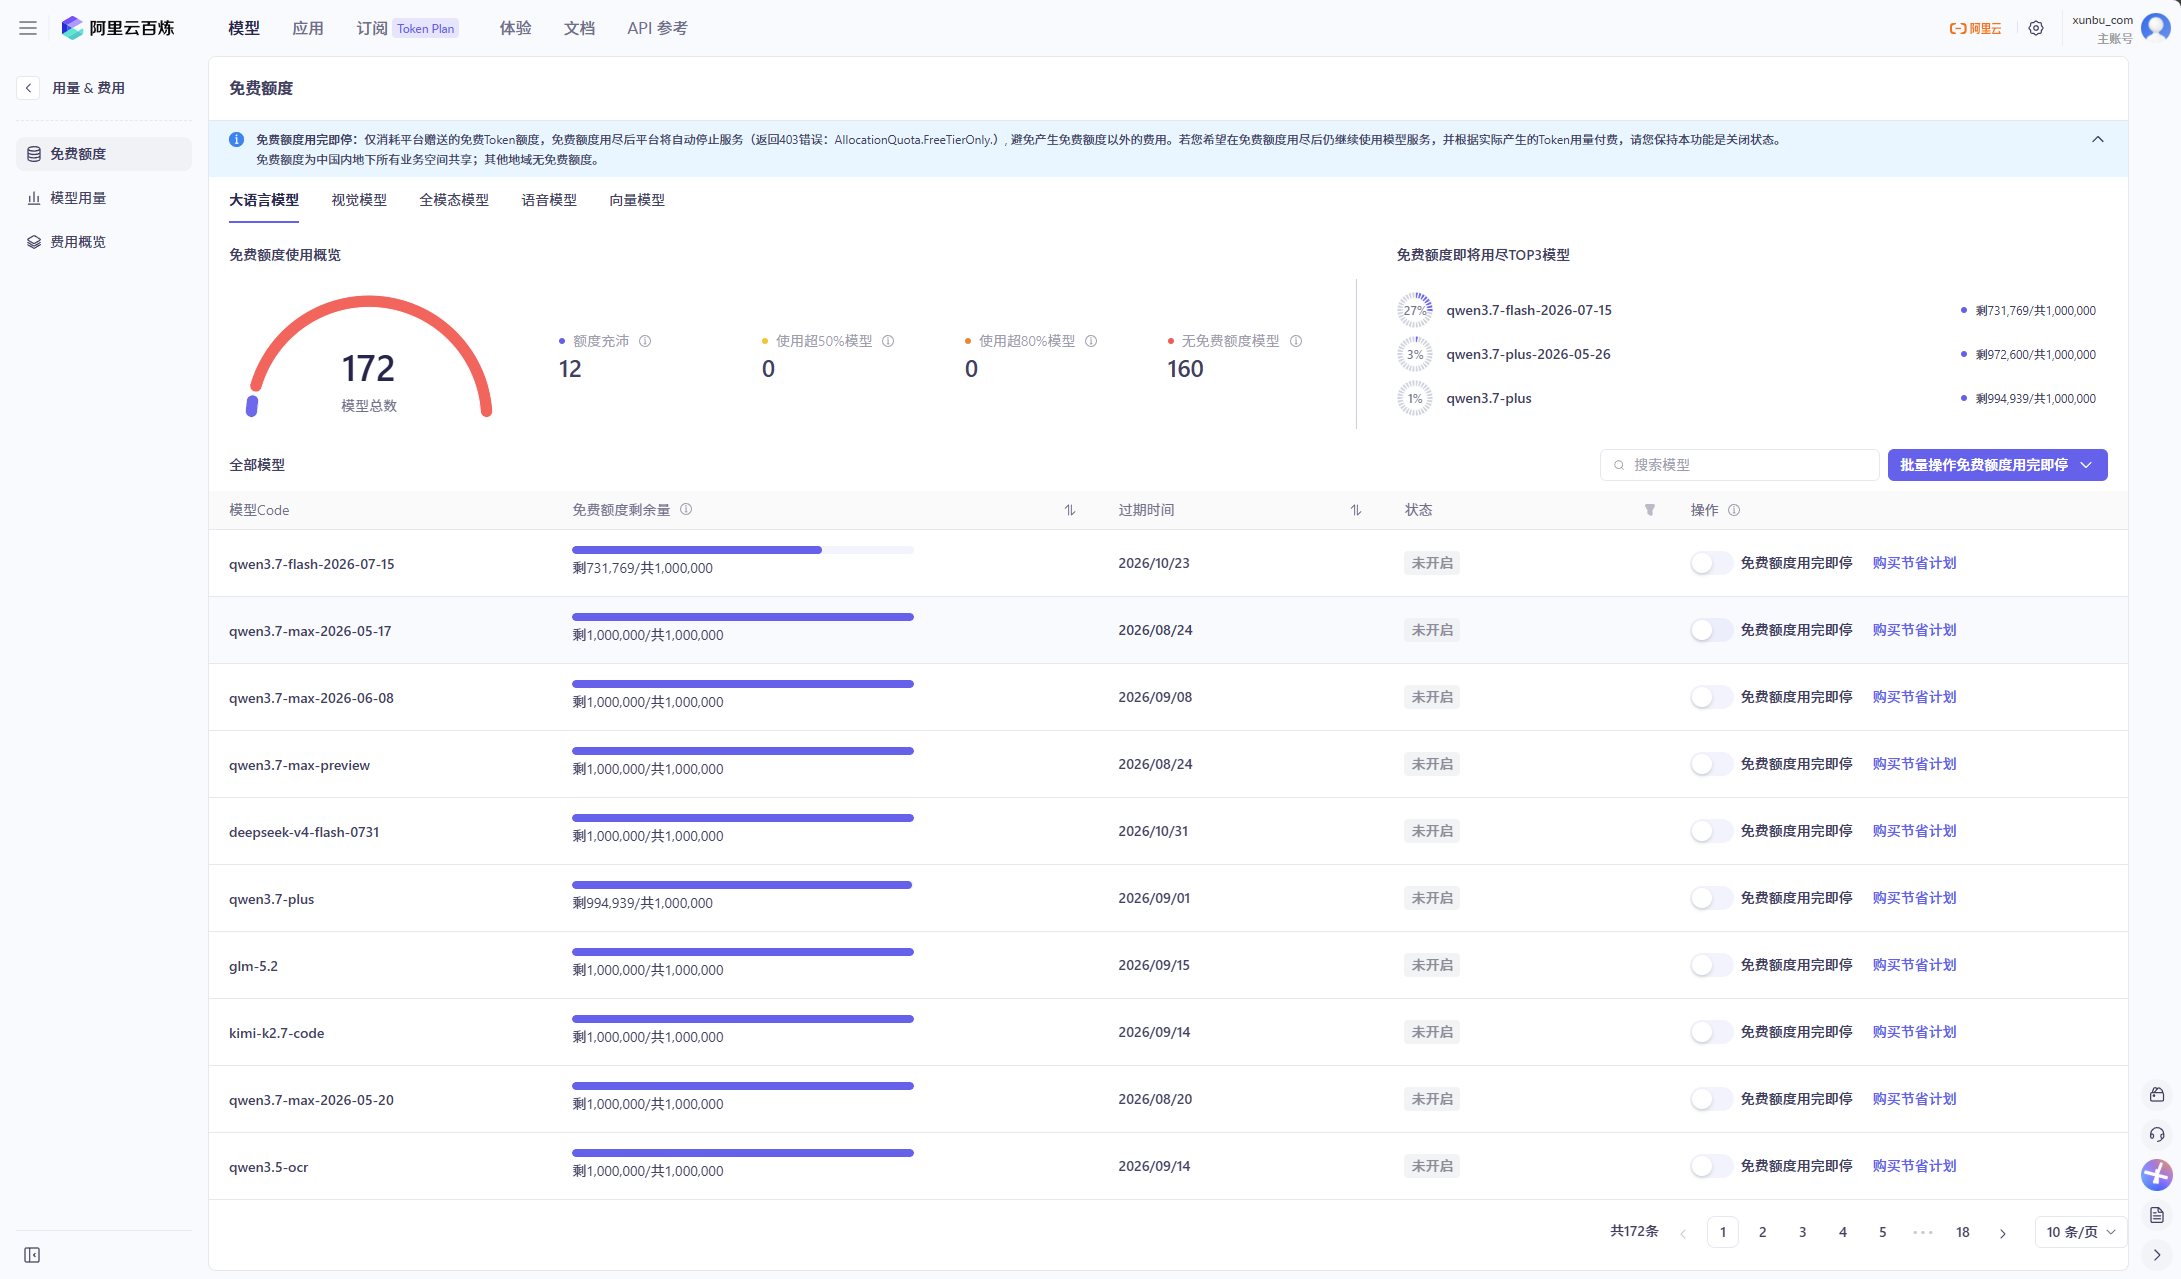2181x1279 pixels.
Task: Click the 模型用量 bar chart icon
Action: click(x=34, y=198)
